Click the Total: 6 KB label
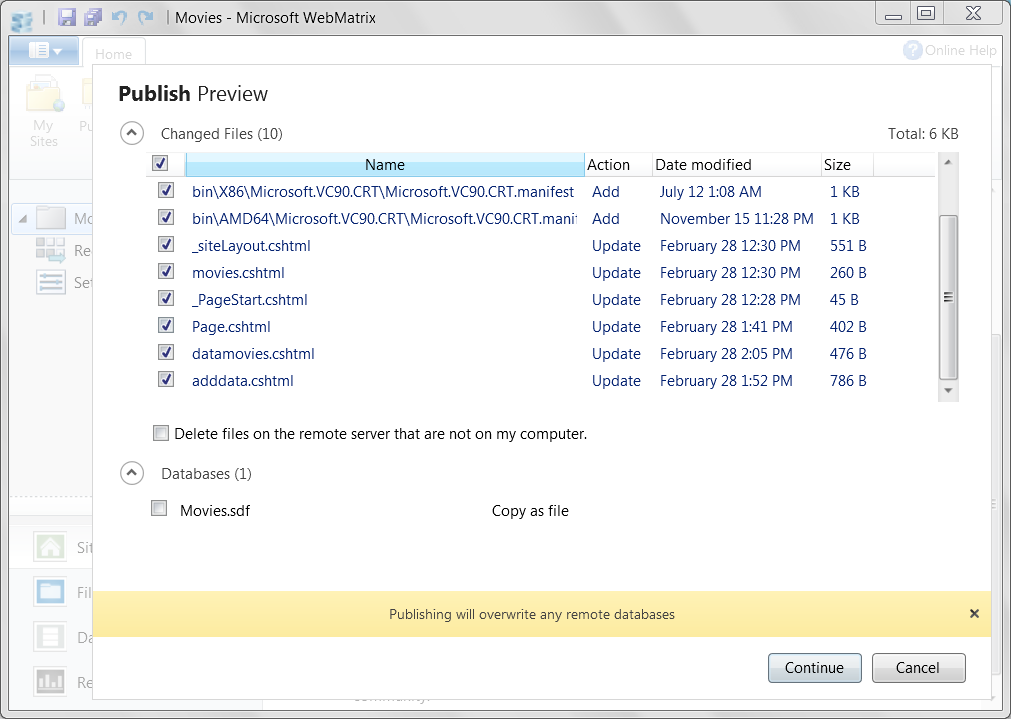This screenshot has width=1011, height=719. click(923, 133)
